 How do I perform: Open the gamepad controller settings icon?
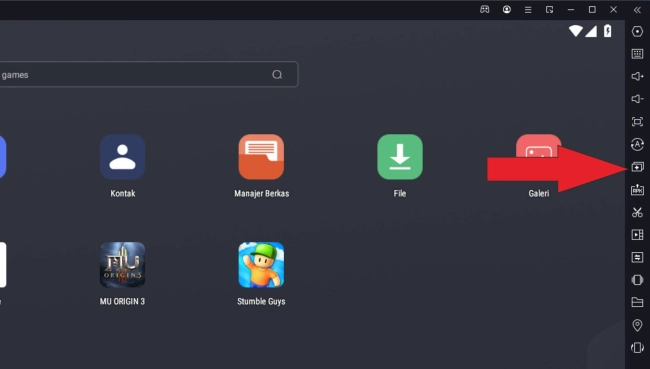click(x=485, y=9)
